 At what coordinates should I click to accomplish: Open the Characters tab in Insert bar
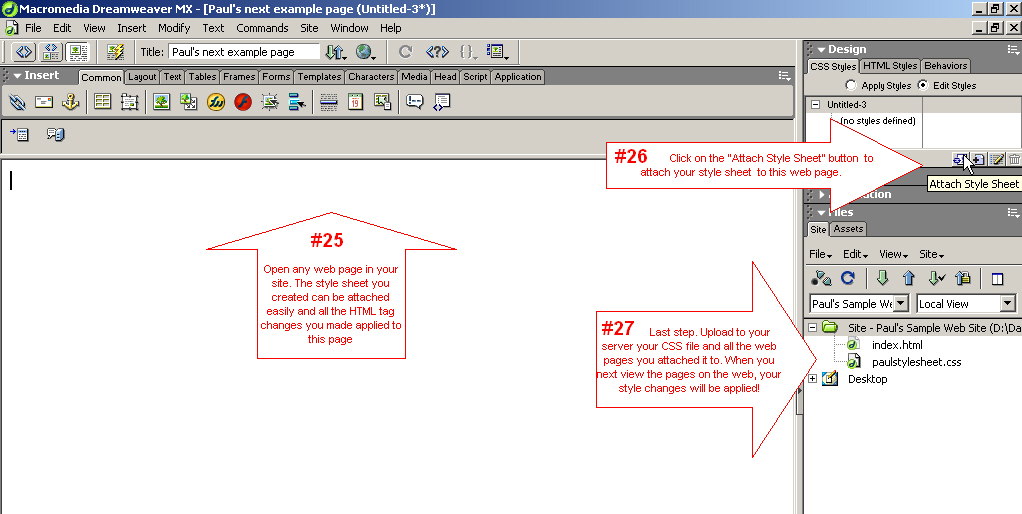[371, 77]
